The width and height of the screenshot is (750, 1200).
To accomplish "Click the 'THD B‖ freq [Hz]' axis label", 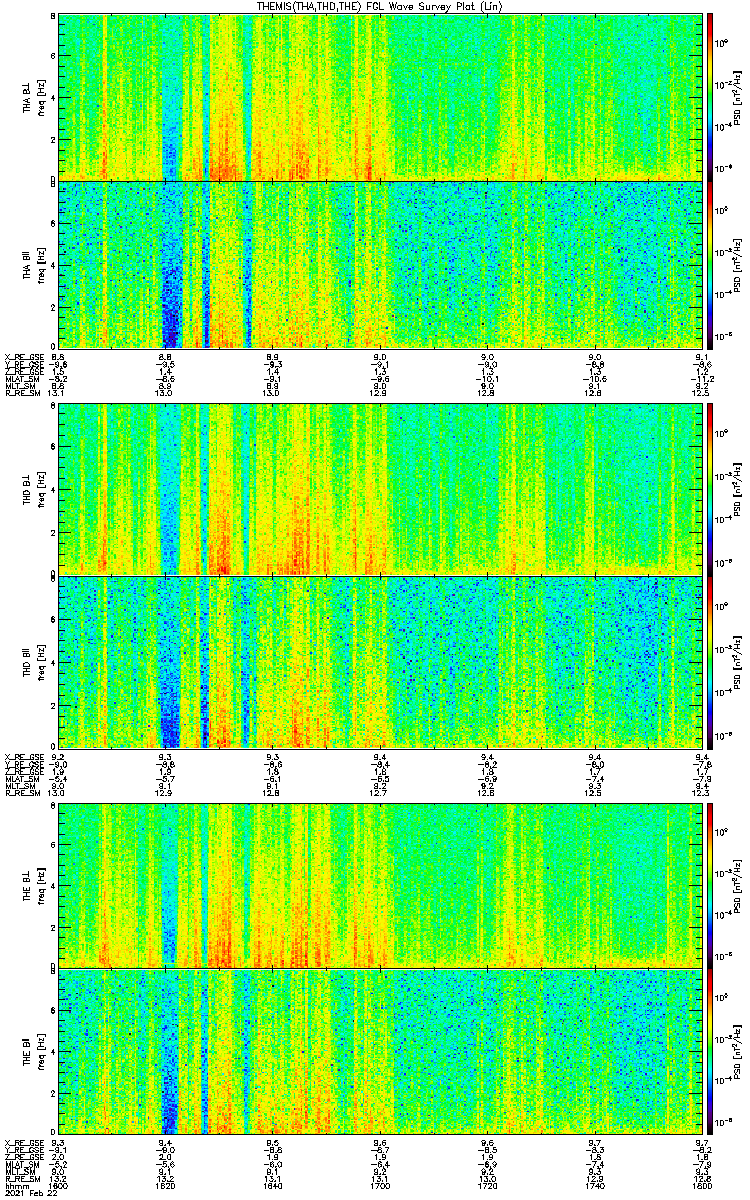I will pos(33,662).
